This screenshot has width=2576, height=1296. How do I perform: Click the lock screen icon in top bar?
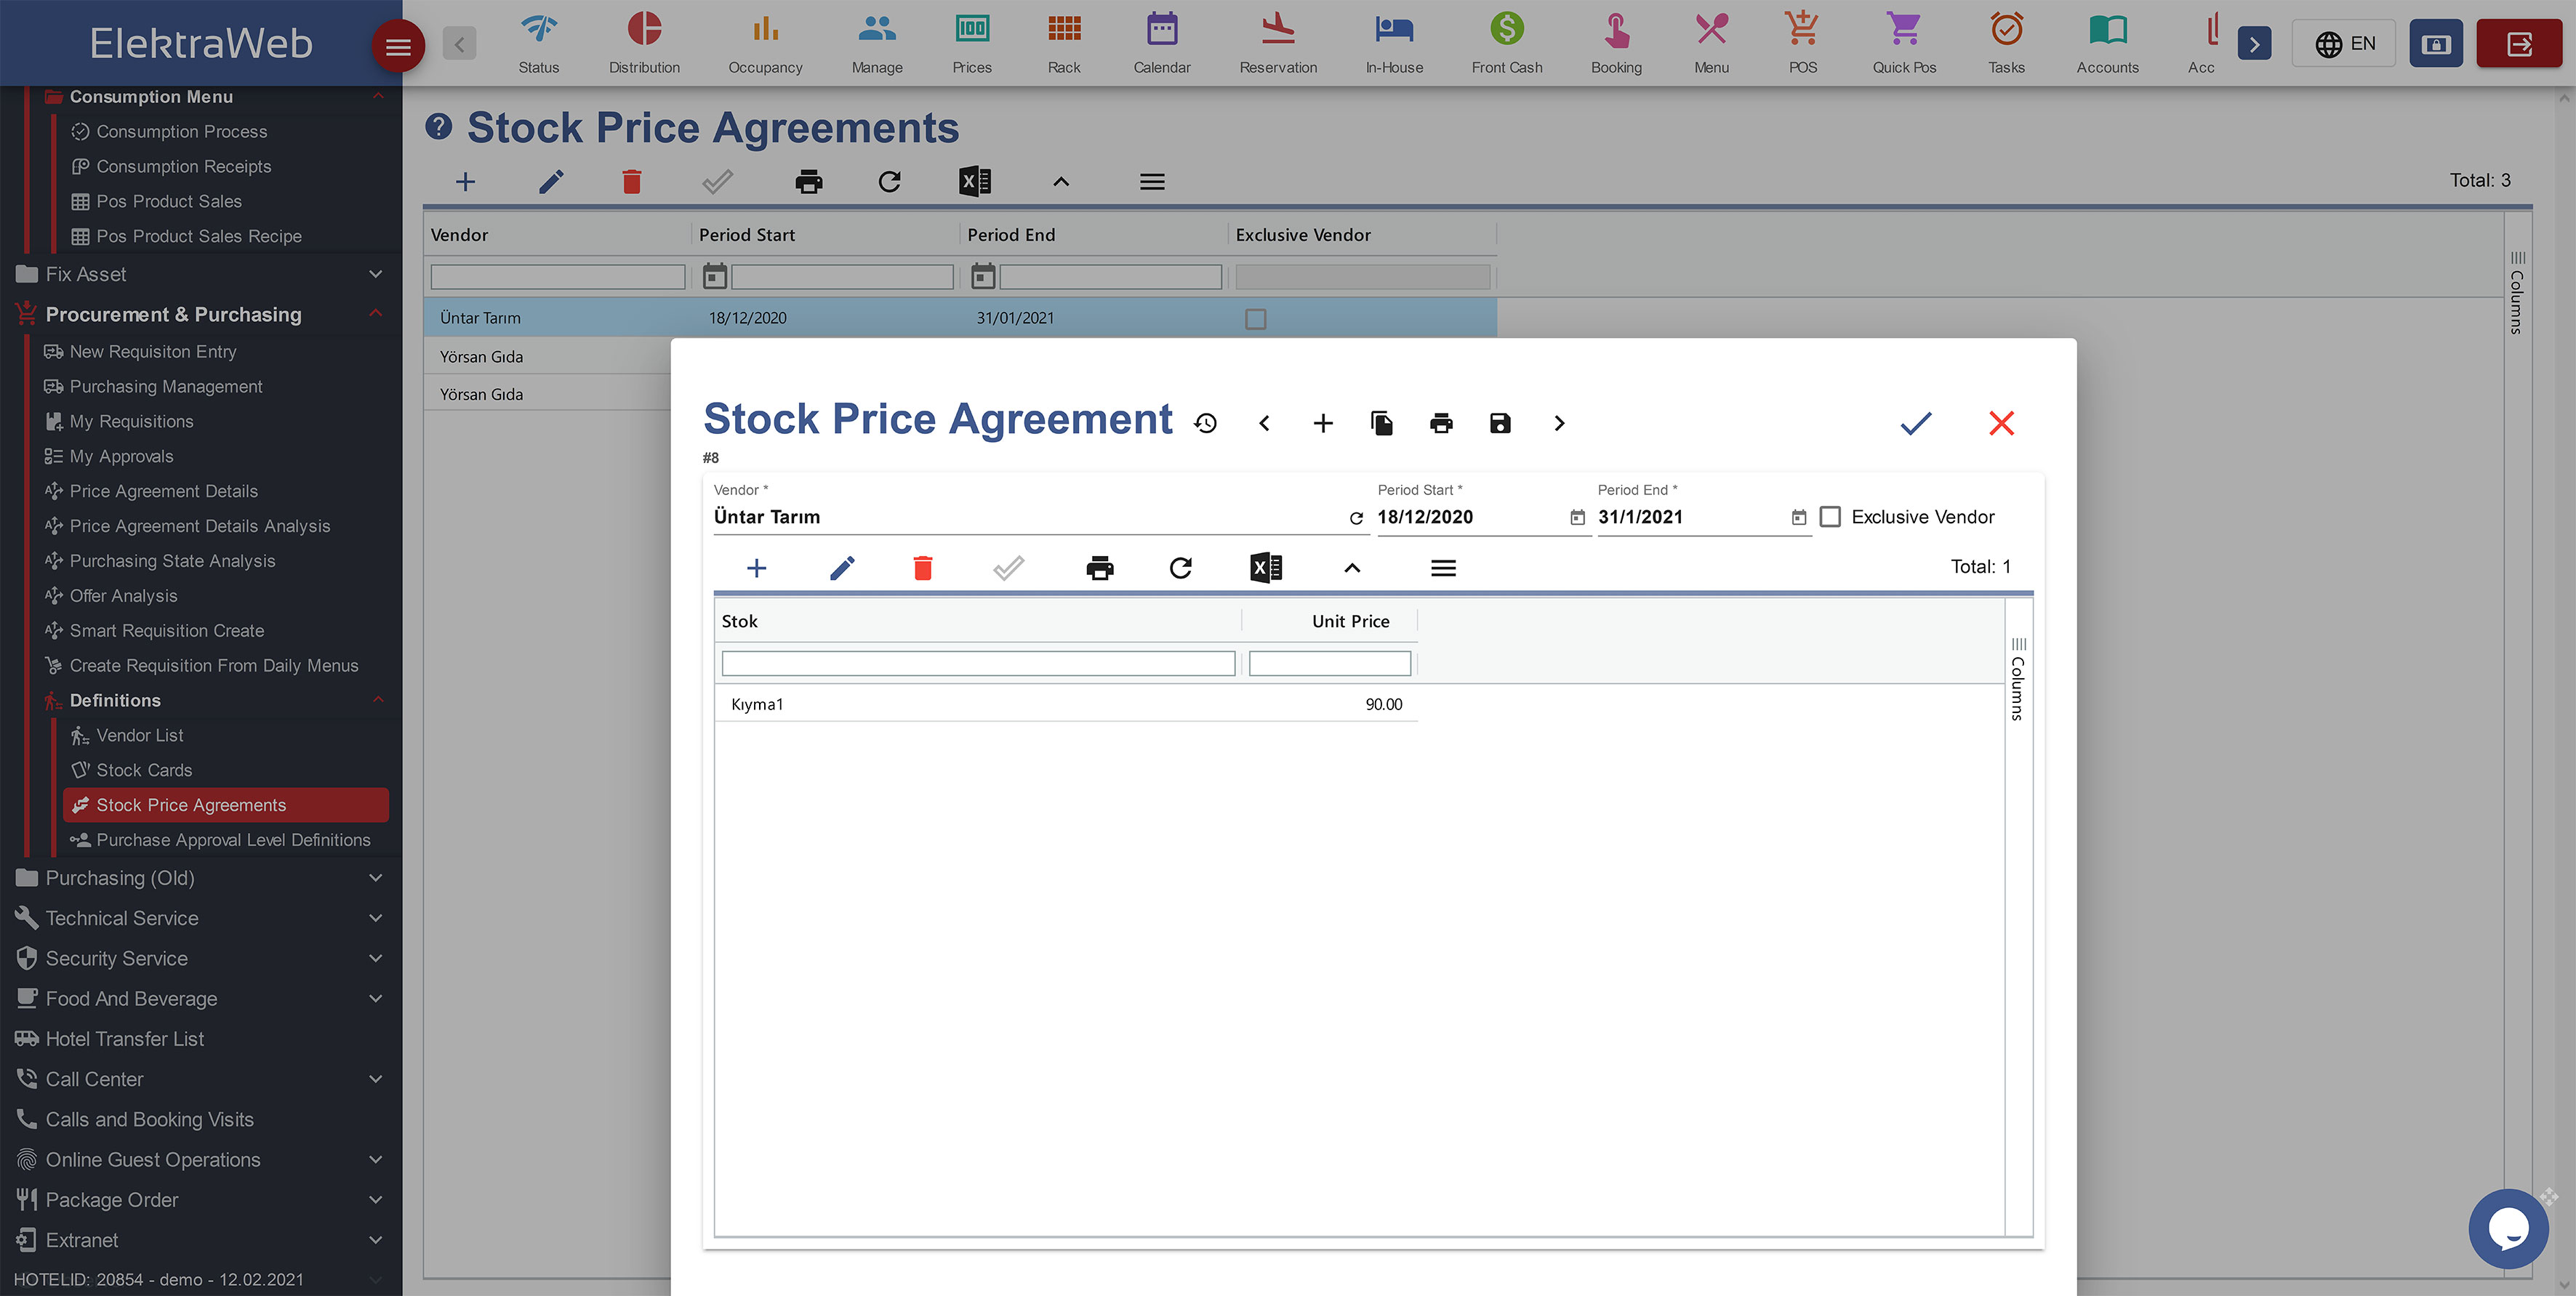point(2436,44)
